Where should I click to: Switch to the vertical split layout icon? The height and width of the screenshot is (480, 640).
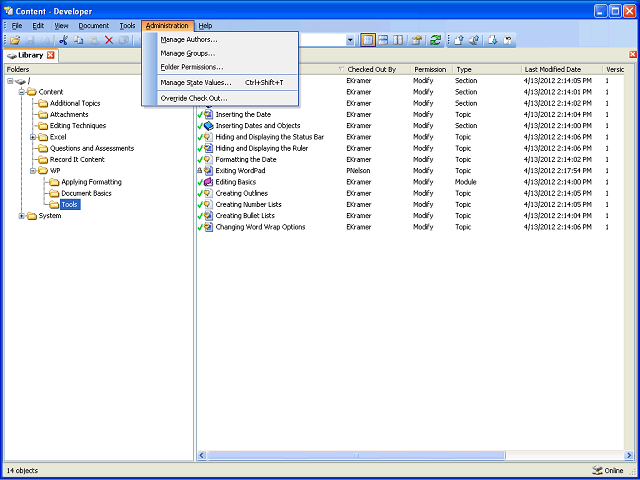point(398,40)
